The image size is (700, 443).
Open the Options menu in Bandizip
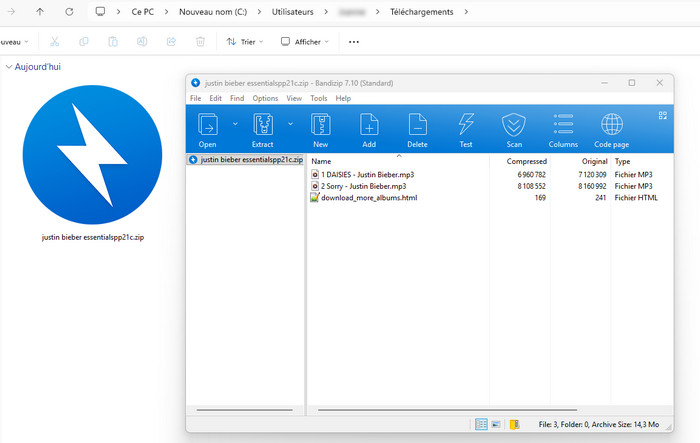pyautogui.click(x=265, y=98)
